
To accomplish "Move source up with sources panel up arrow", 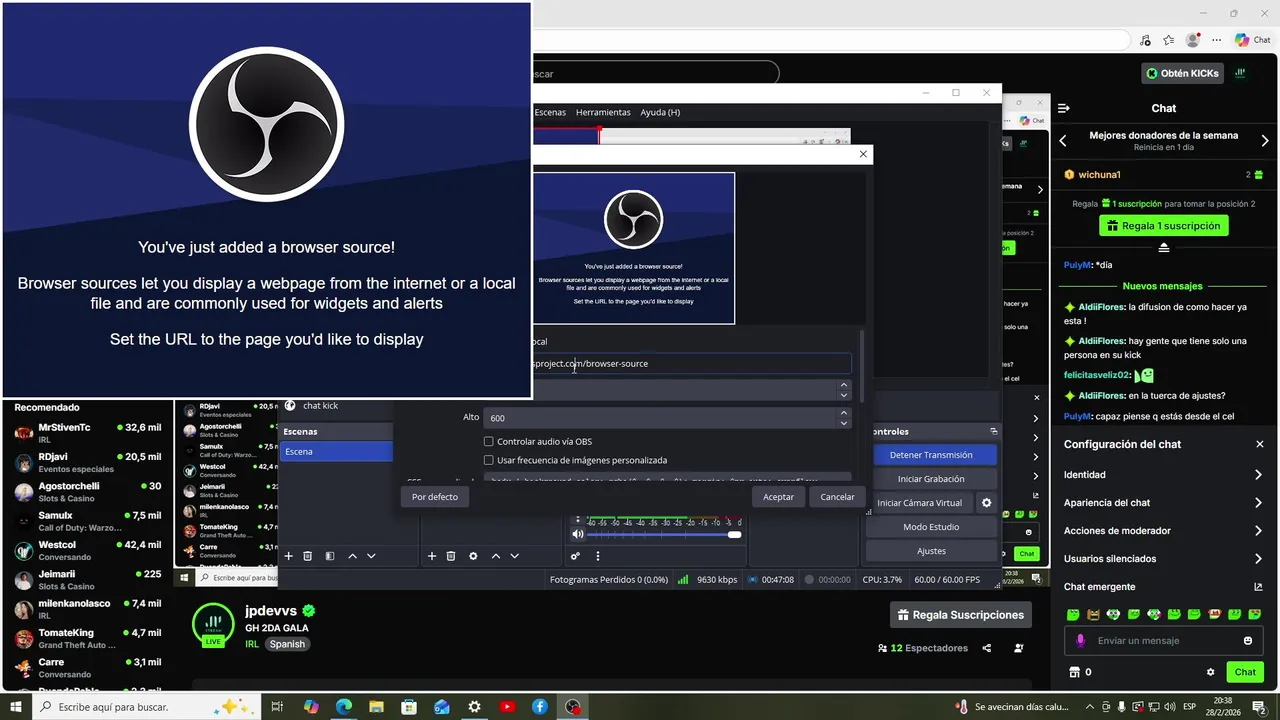I will coord(495,556).
